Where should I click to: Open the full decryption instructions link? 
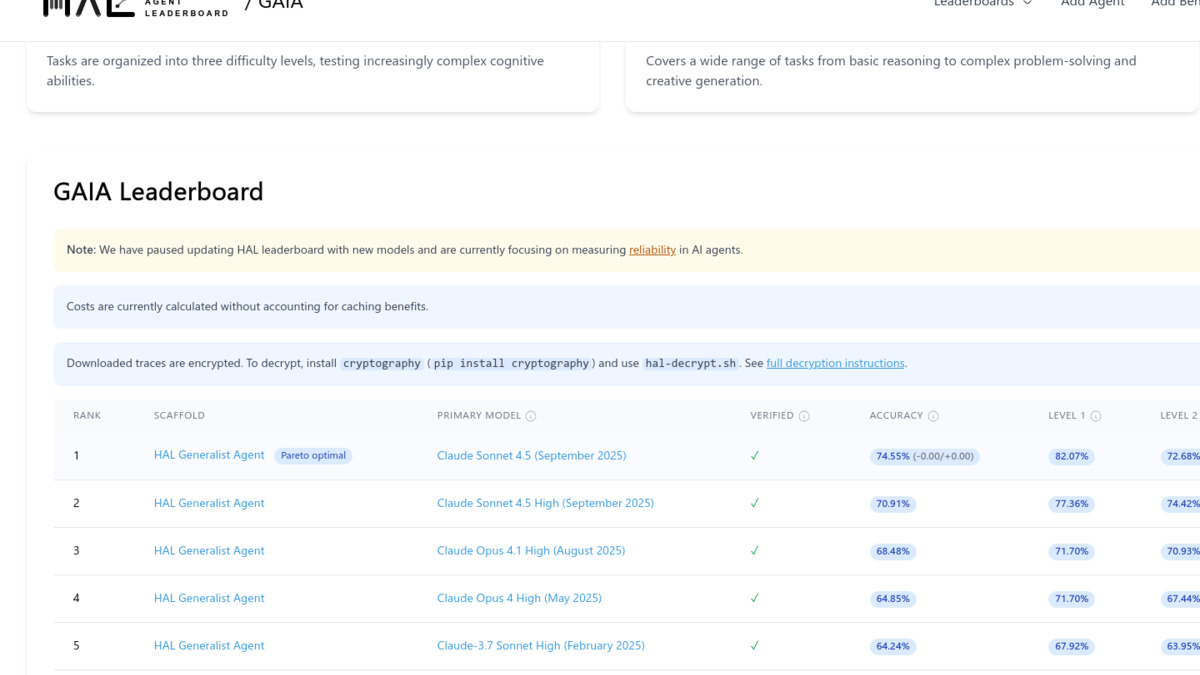pos(835,363)
